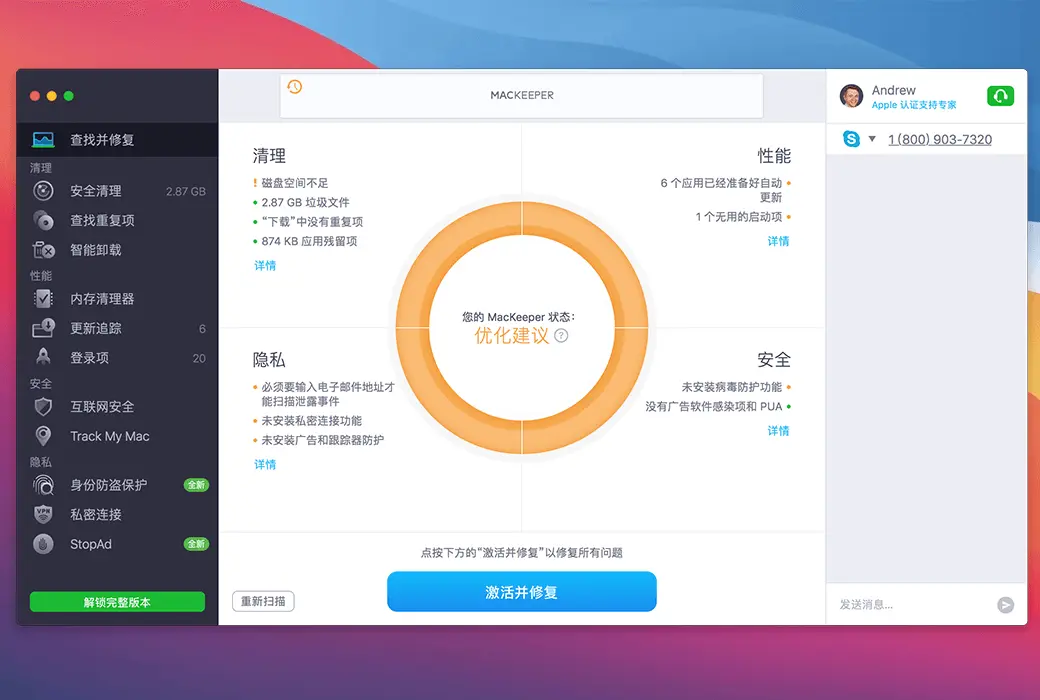Open 身份防盗保护 in the sidebar
The height and width of the screenshot is (700, 1040).
pyautogui.click(x=117, y=485)
